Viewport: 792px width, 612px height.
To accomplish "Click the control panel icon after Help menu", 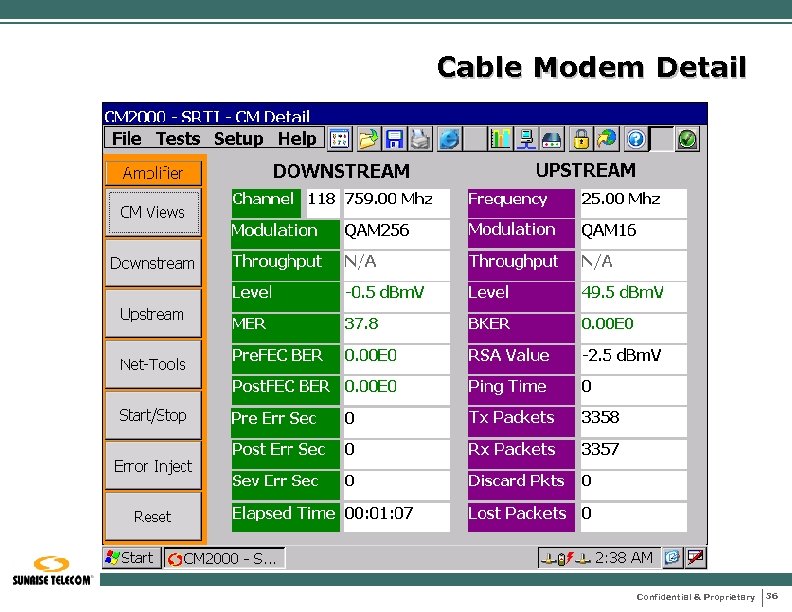I will click(x=339, y=139).
